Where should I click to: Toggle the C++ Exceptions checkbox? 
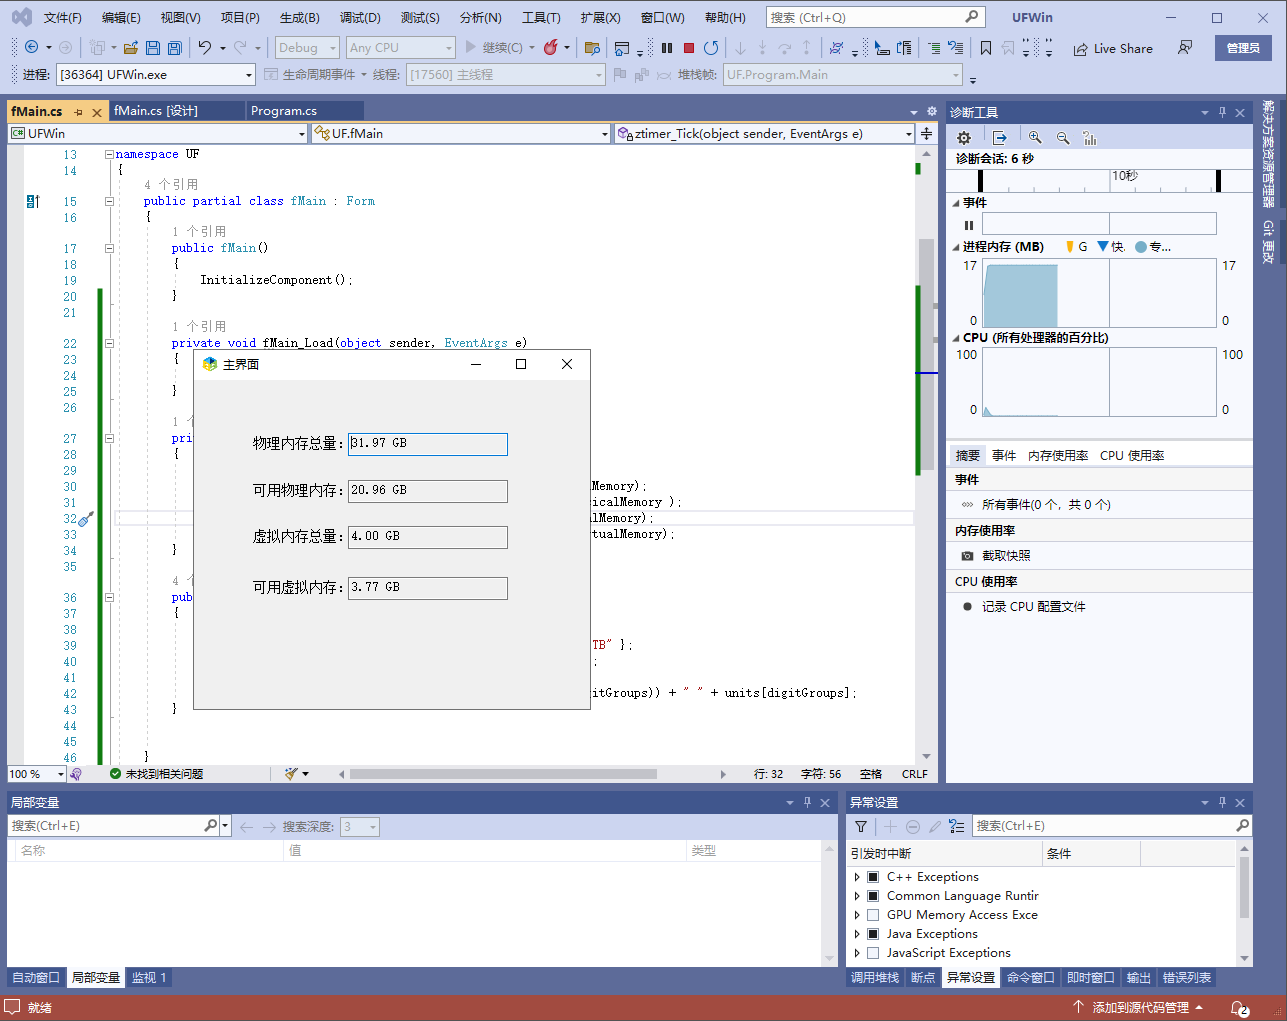coord(873,877)
